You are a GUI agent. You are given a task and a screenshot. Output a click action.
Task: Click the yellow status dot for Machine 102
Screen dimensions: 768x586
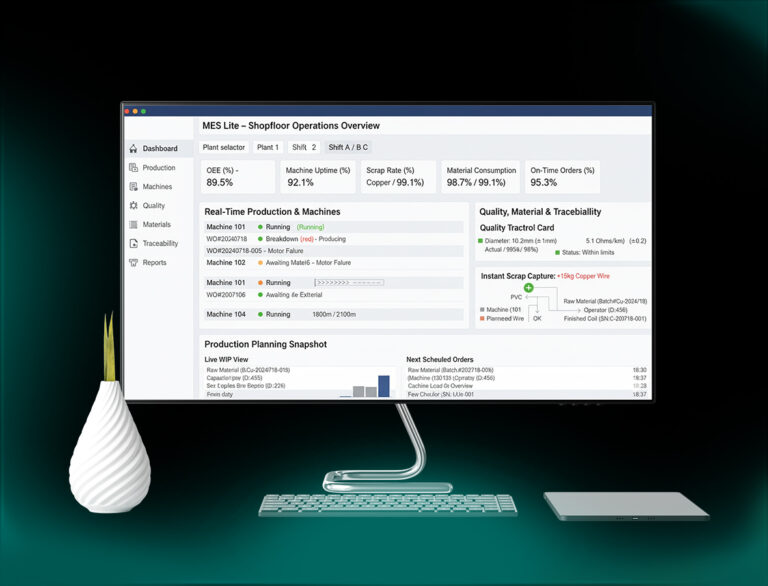(x=260, y=263)
